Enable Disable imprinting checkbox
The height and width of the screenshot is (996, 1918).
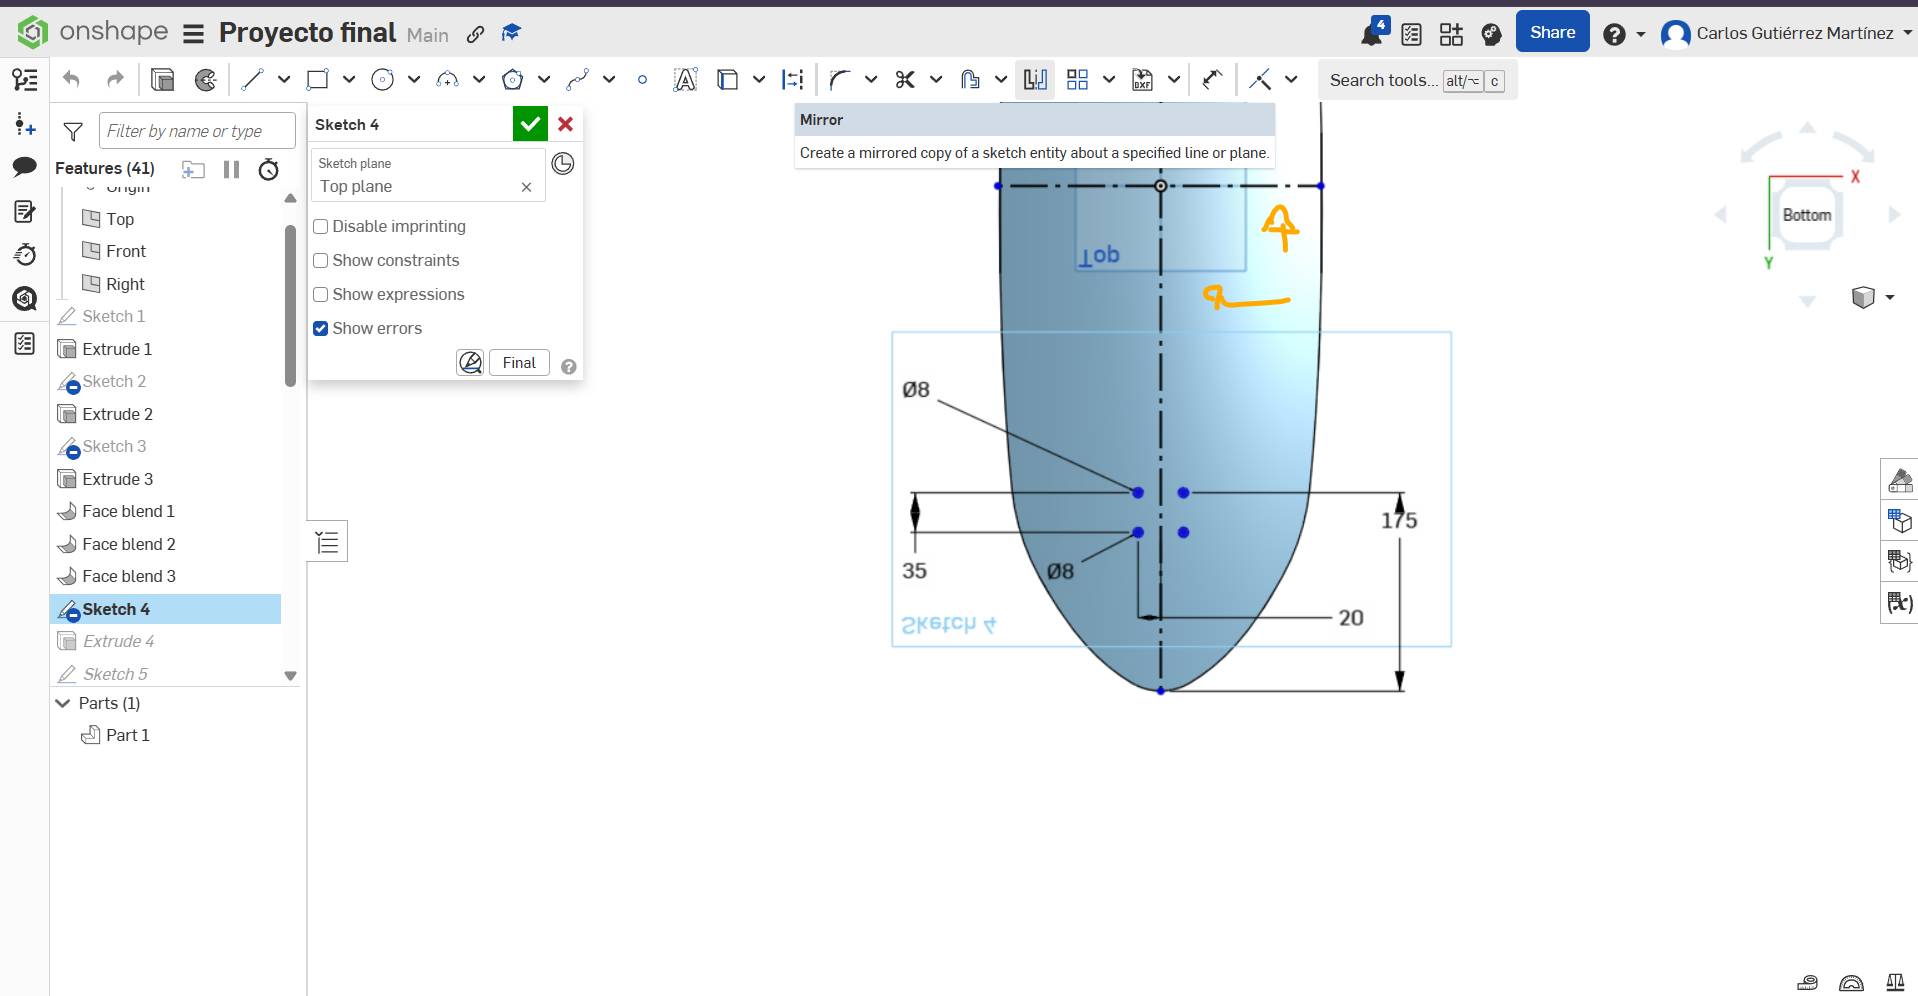click(321, 227)
